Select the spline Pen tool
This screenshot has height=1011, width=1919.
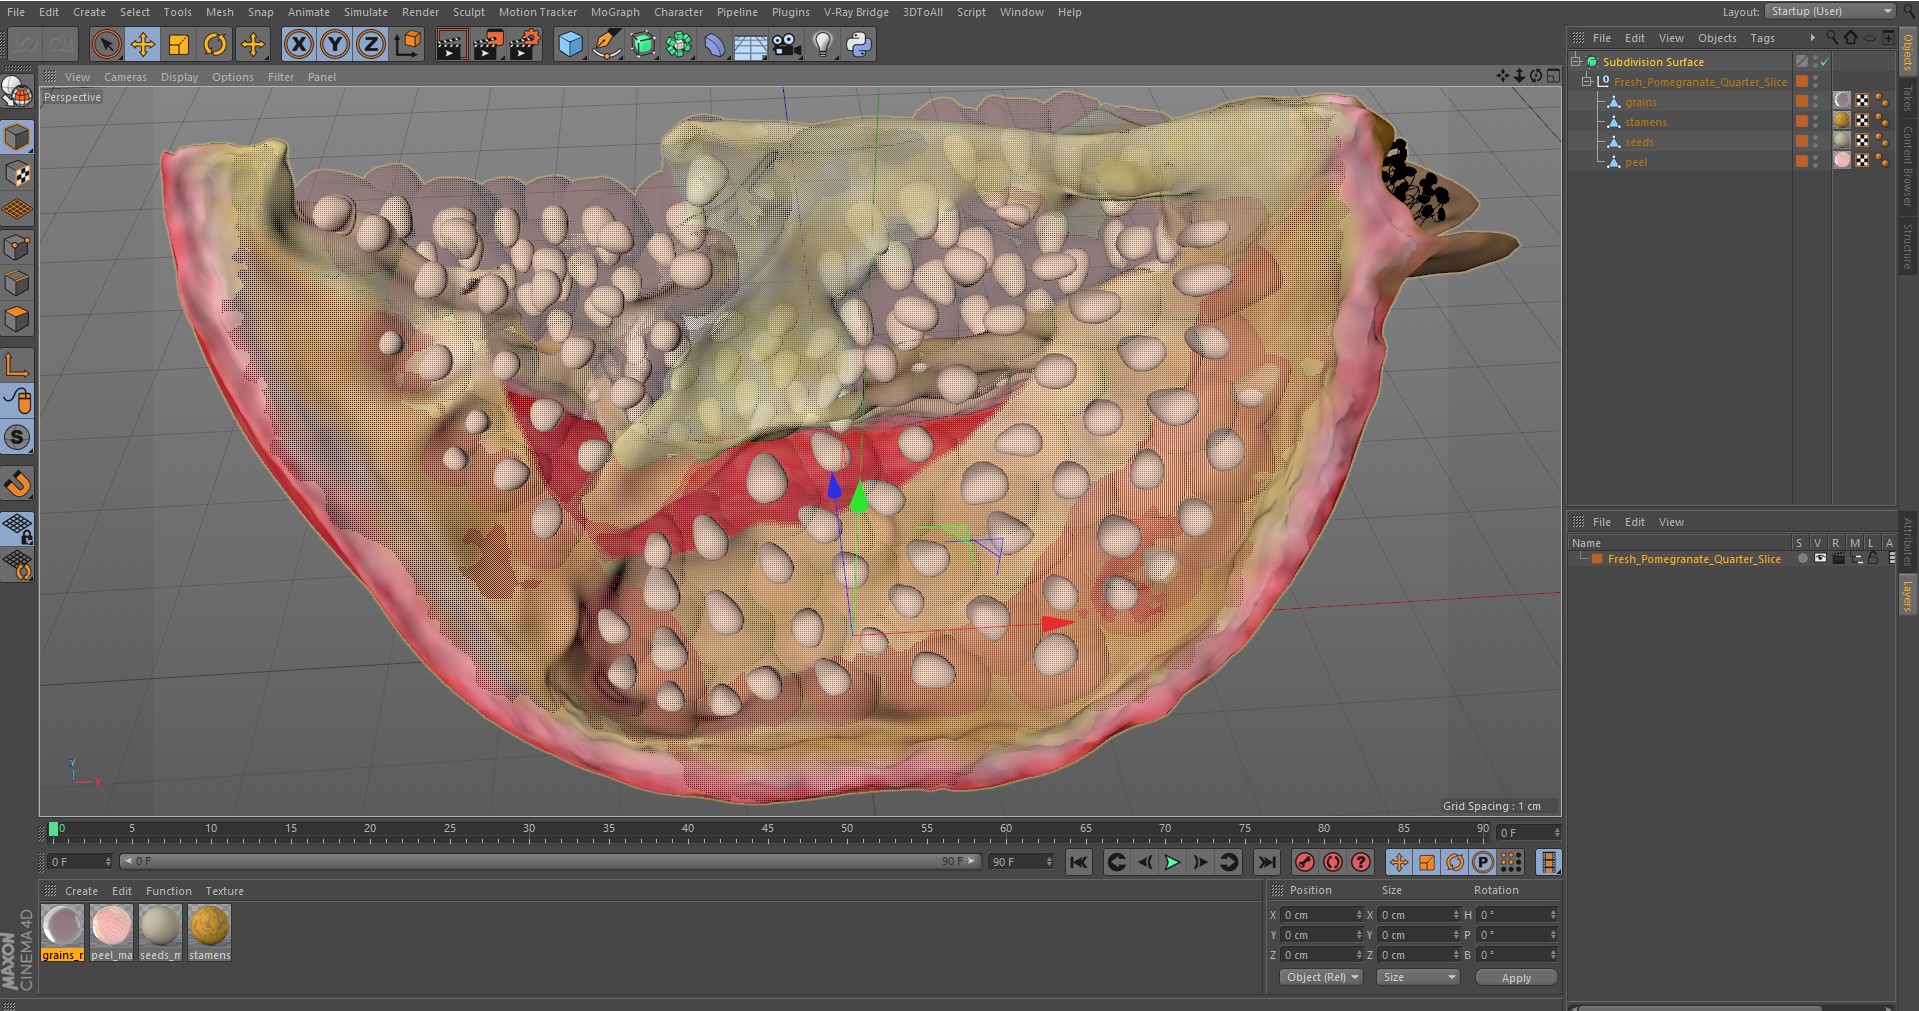pos(606,44)
